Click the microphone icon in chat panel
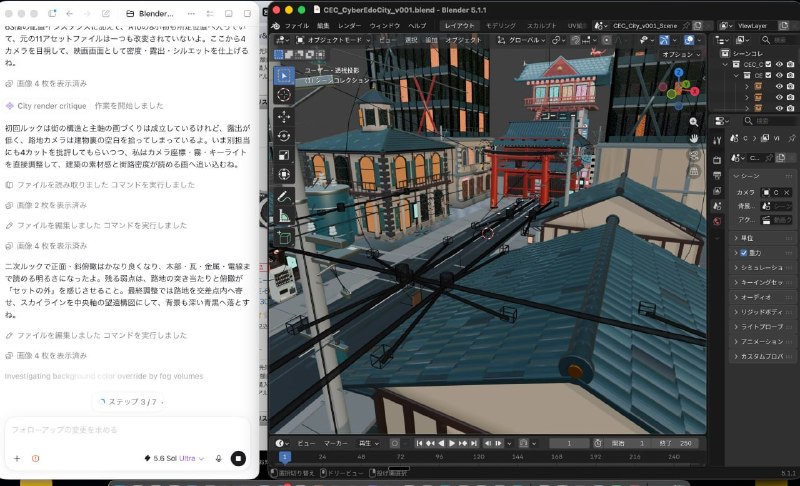Viewport: 800px width, 486px height. tap(218, 458)
